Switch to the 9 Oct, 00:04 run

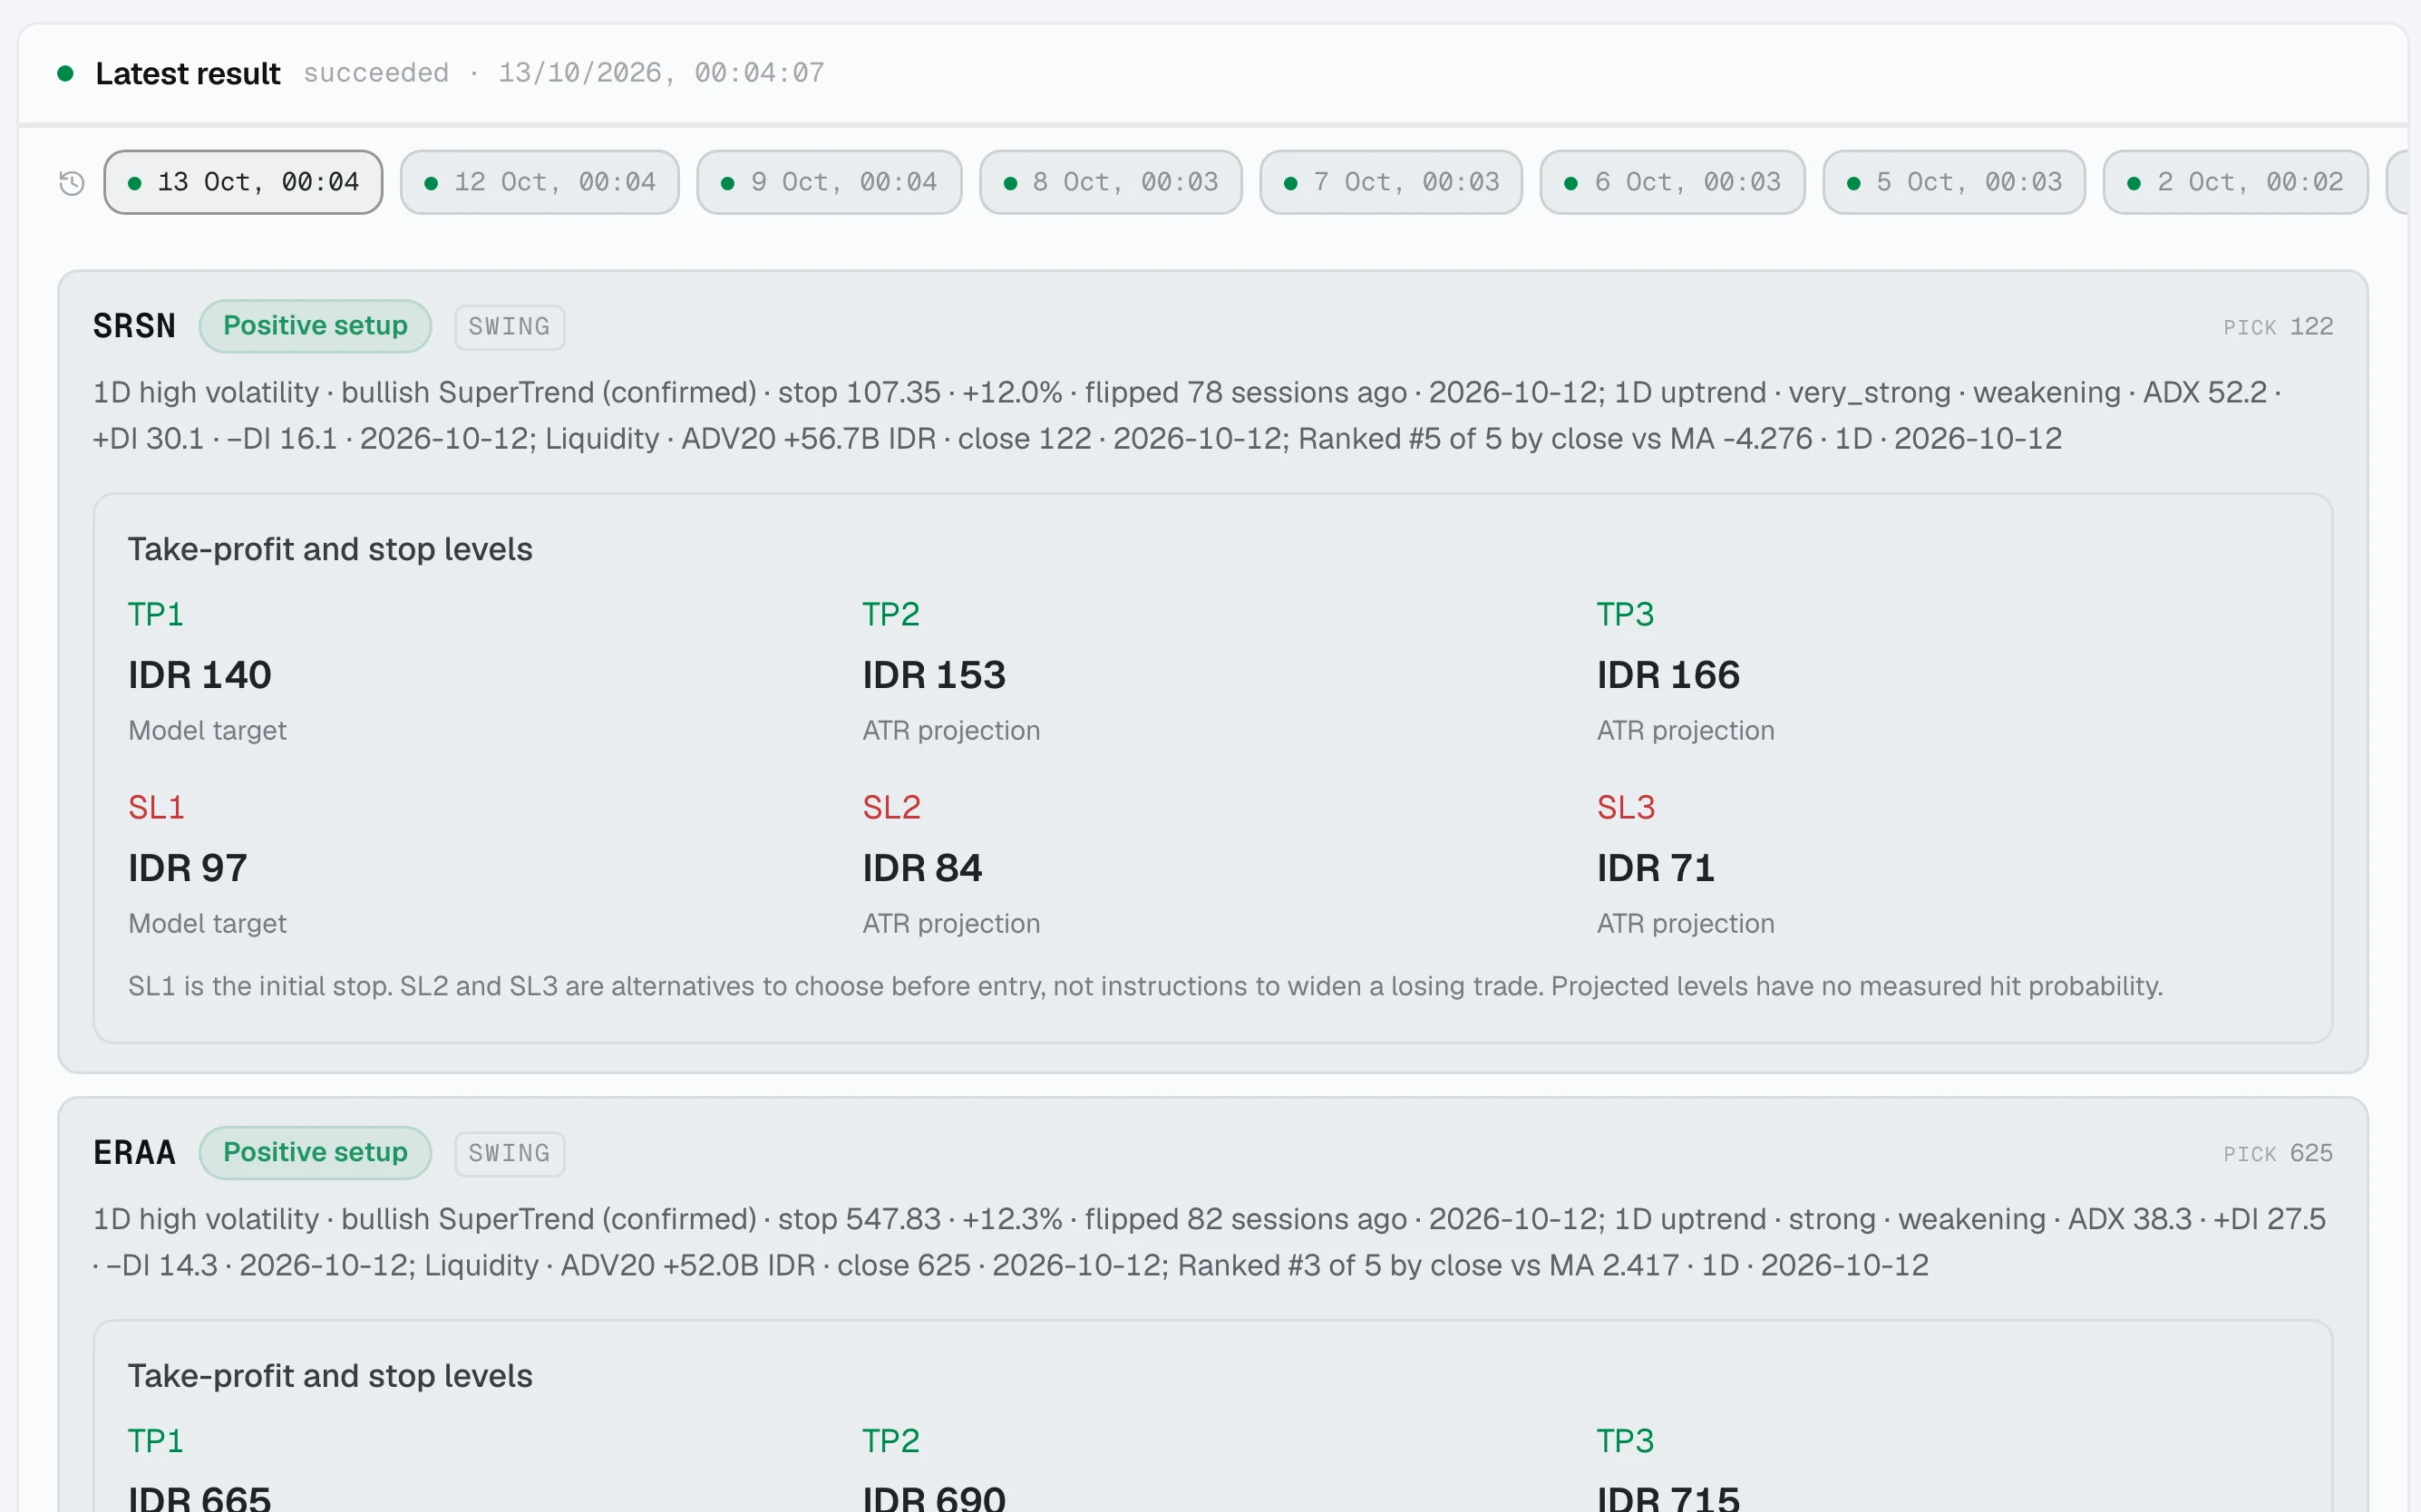829,182
